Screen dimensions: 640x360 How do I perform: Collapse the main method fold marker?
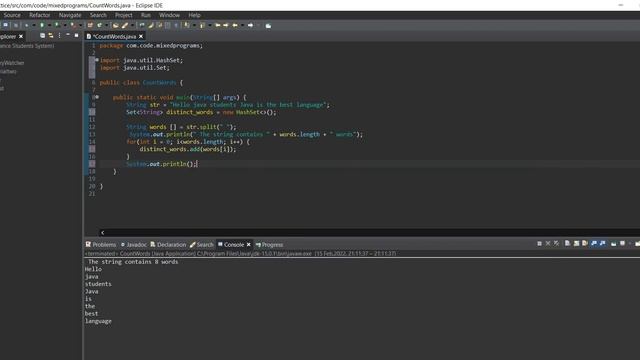97,97
